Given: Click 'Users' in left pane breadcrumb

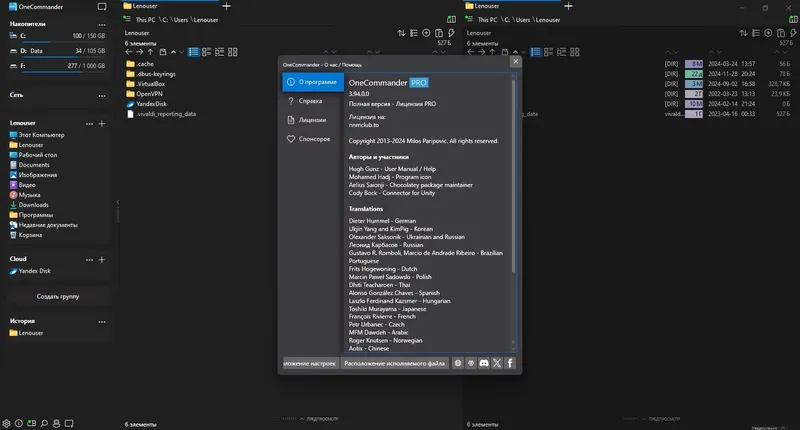Looking at the screenshot, I should 181,20.
